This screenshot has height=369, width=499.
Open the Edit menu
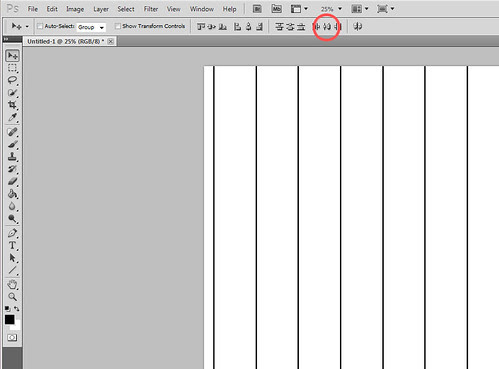coord(52,9)
